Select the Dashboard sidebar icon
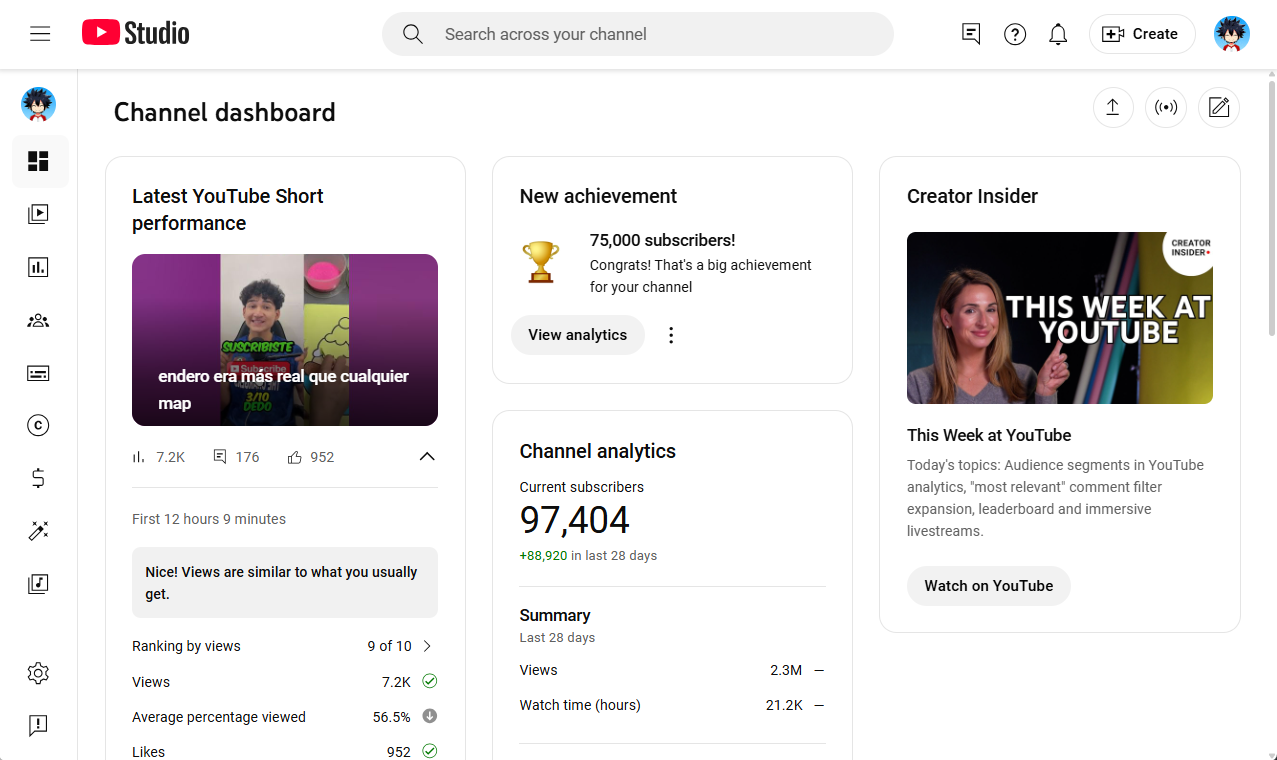1277x760 pixels. point(38,161)
